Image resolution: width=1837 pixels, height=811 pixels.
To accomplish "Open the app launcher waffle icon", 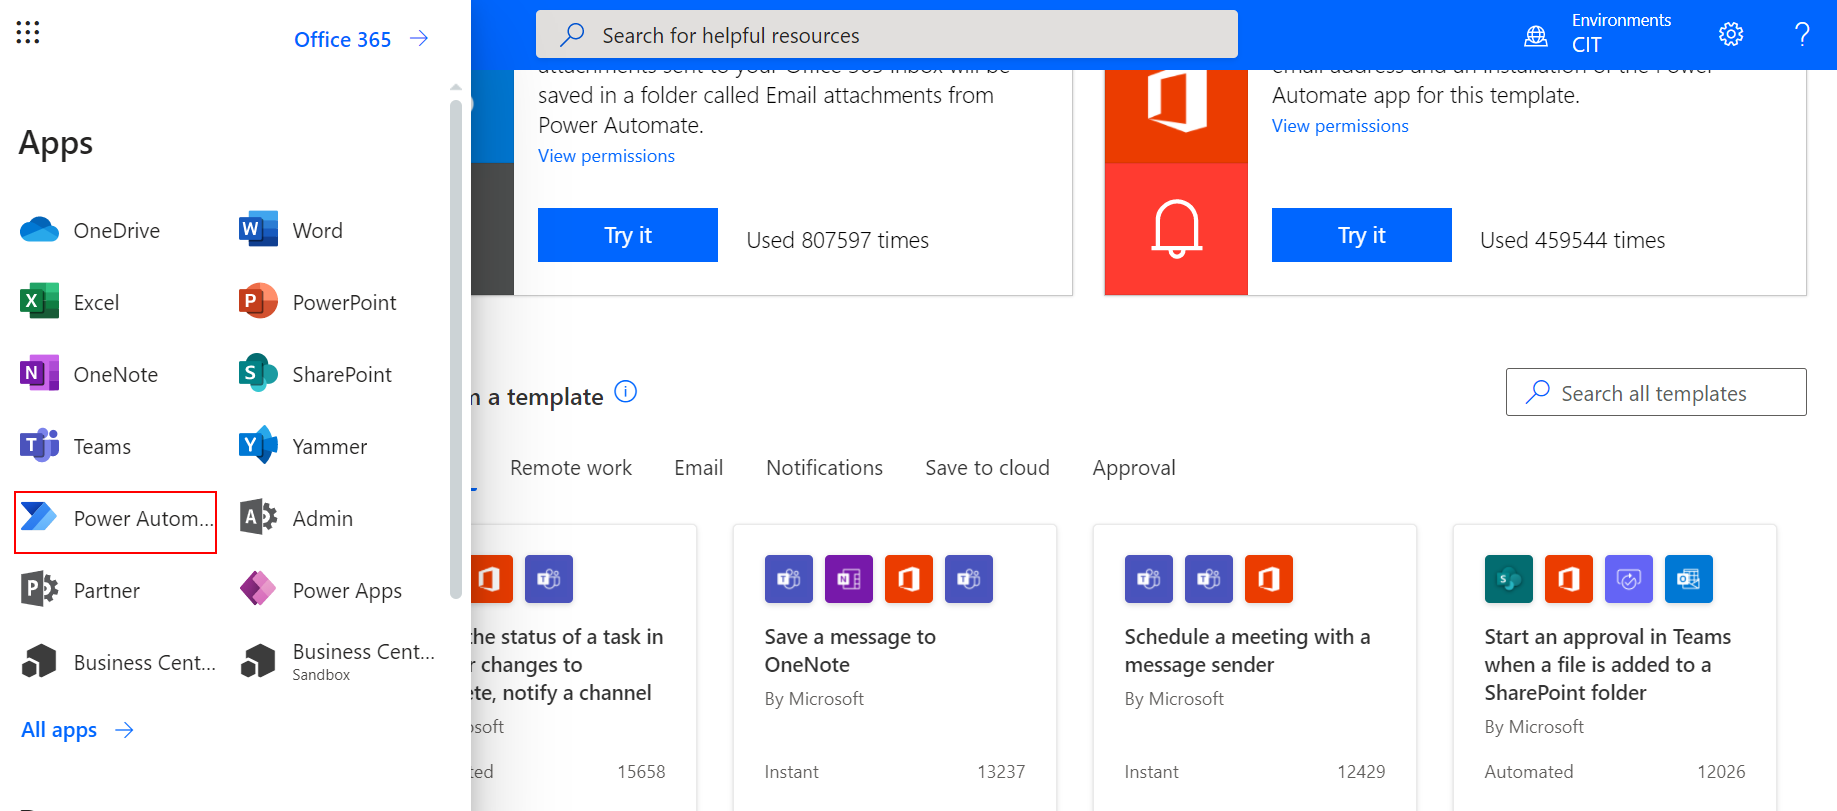I will click(x=28, y=33).
